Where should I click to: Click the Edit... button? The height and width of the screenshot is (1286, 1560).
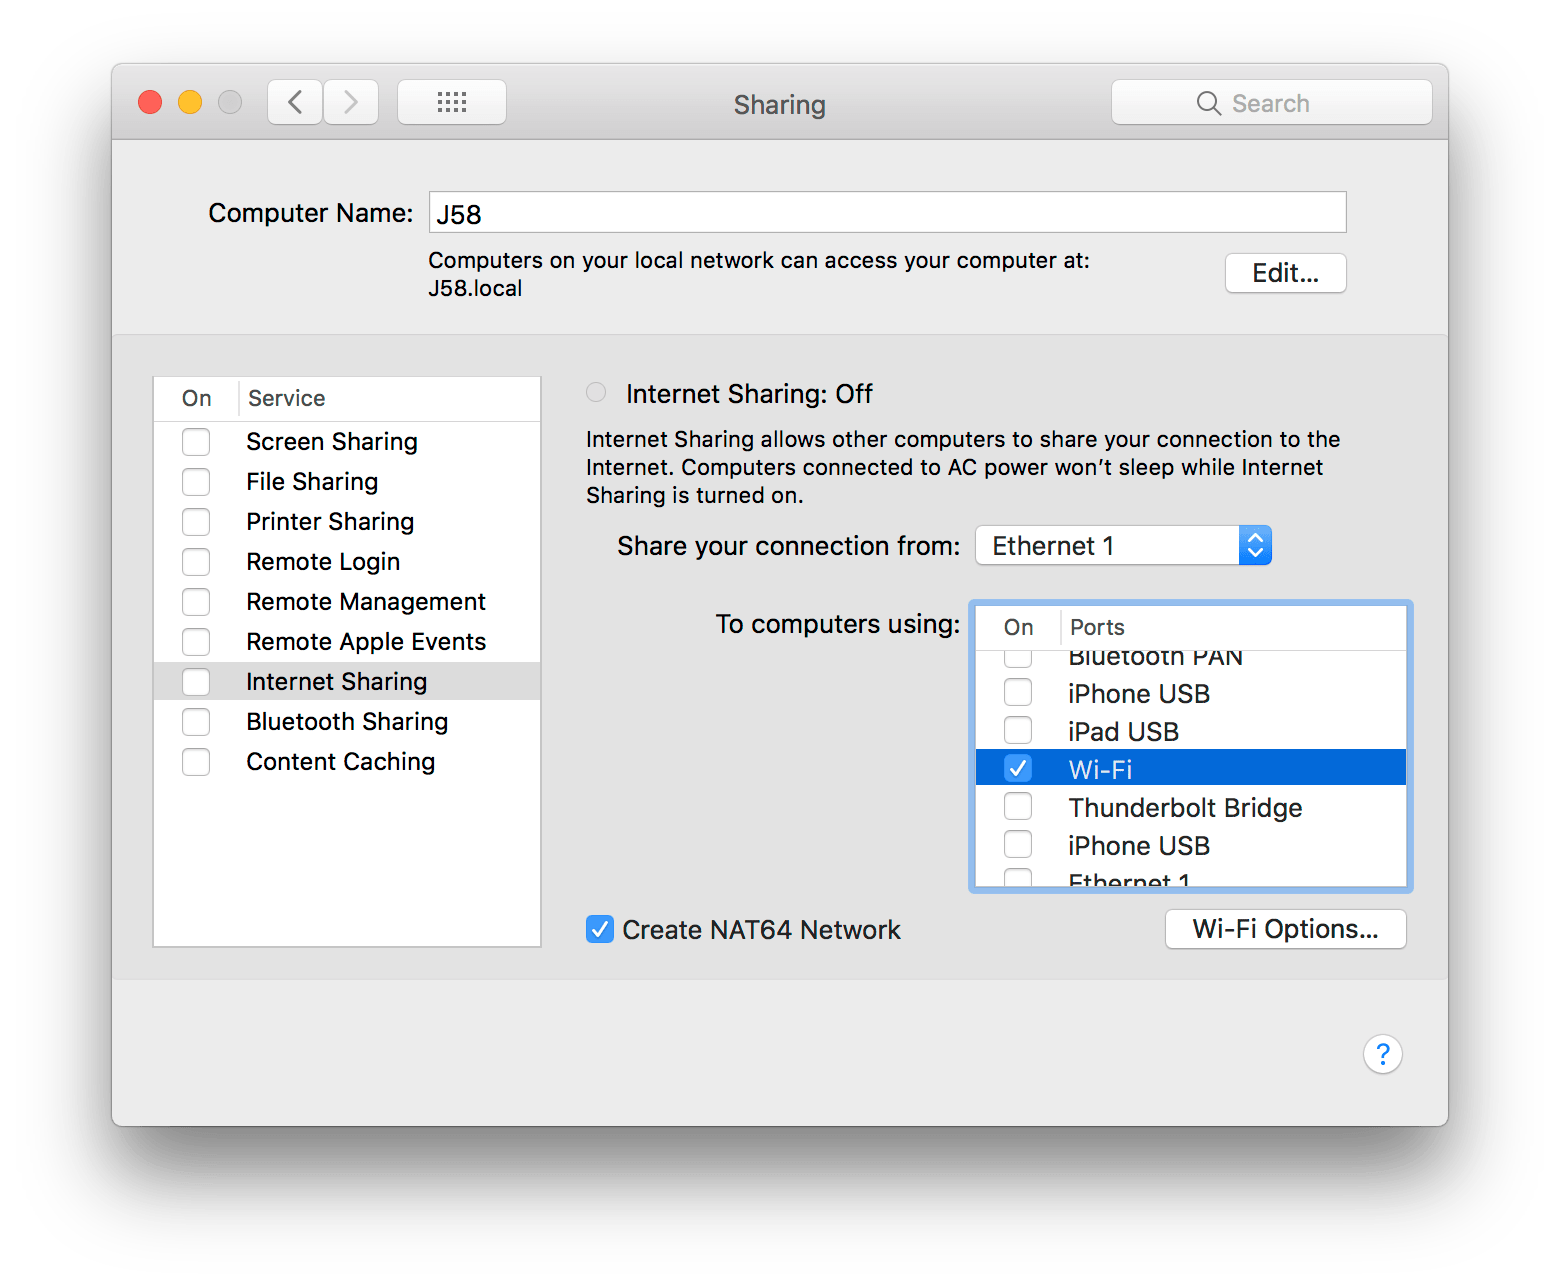pyautogui.click(x=1285, y=273)
